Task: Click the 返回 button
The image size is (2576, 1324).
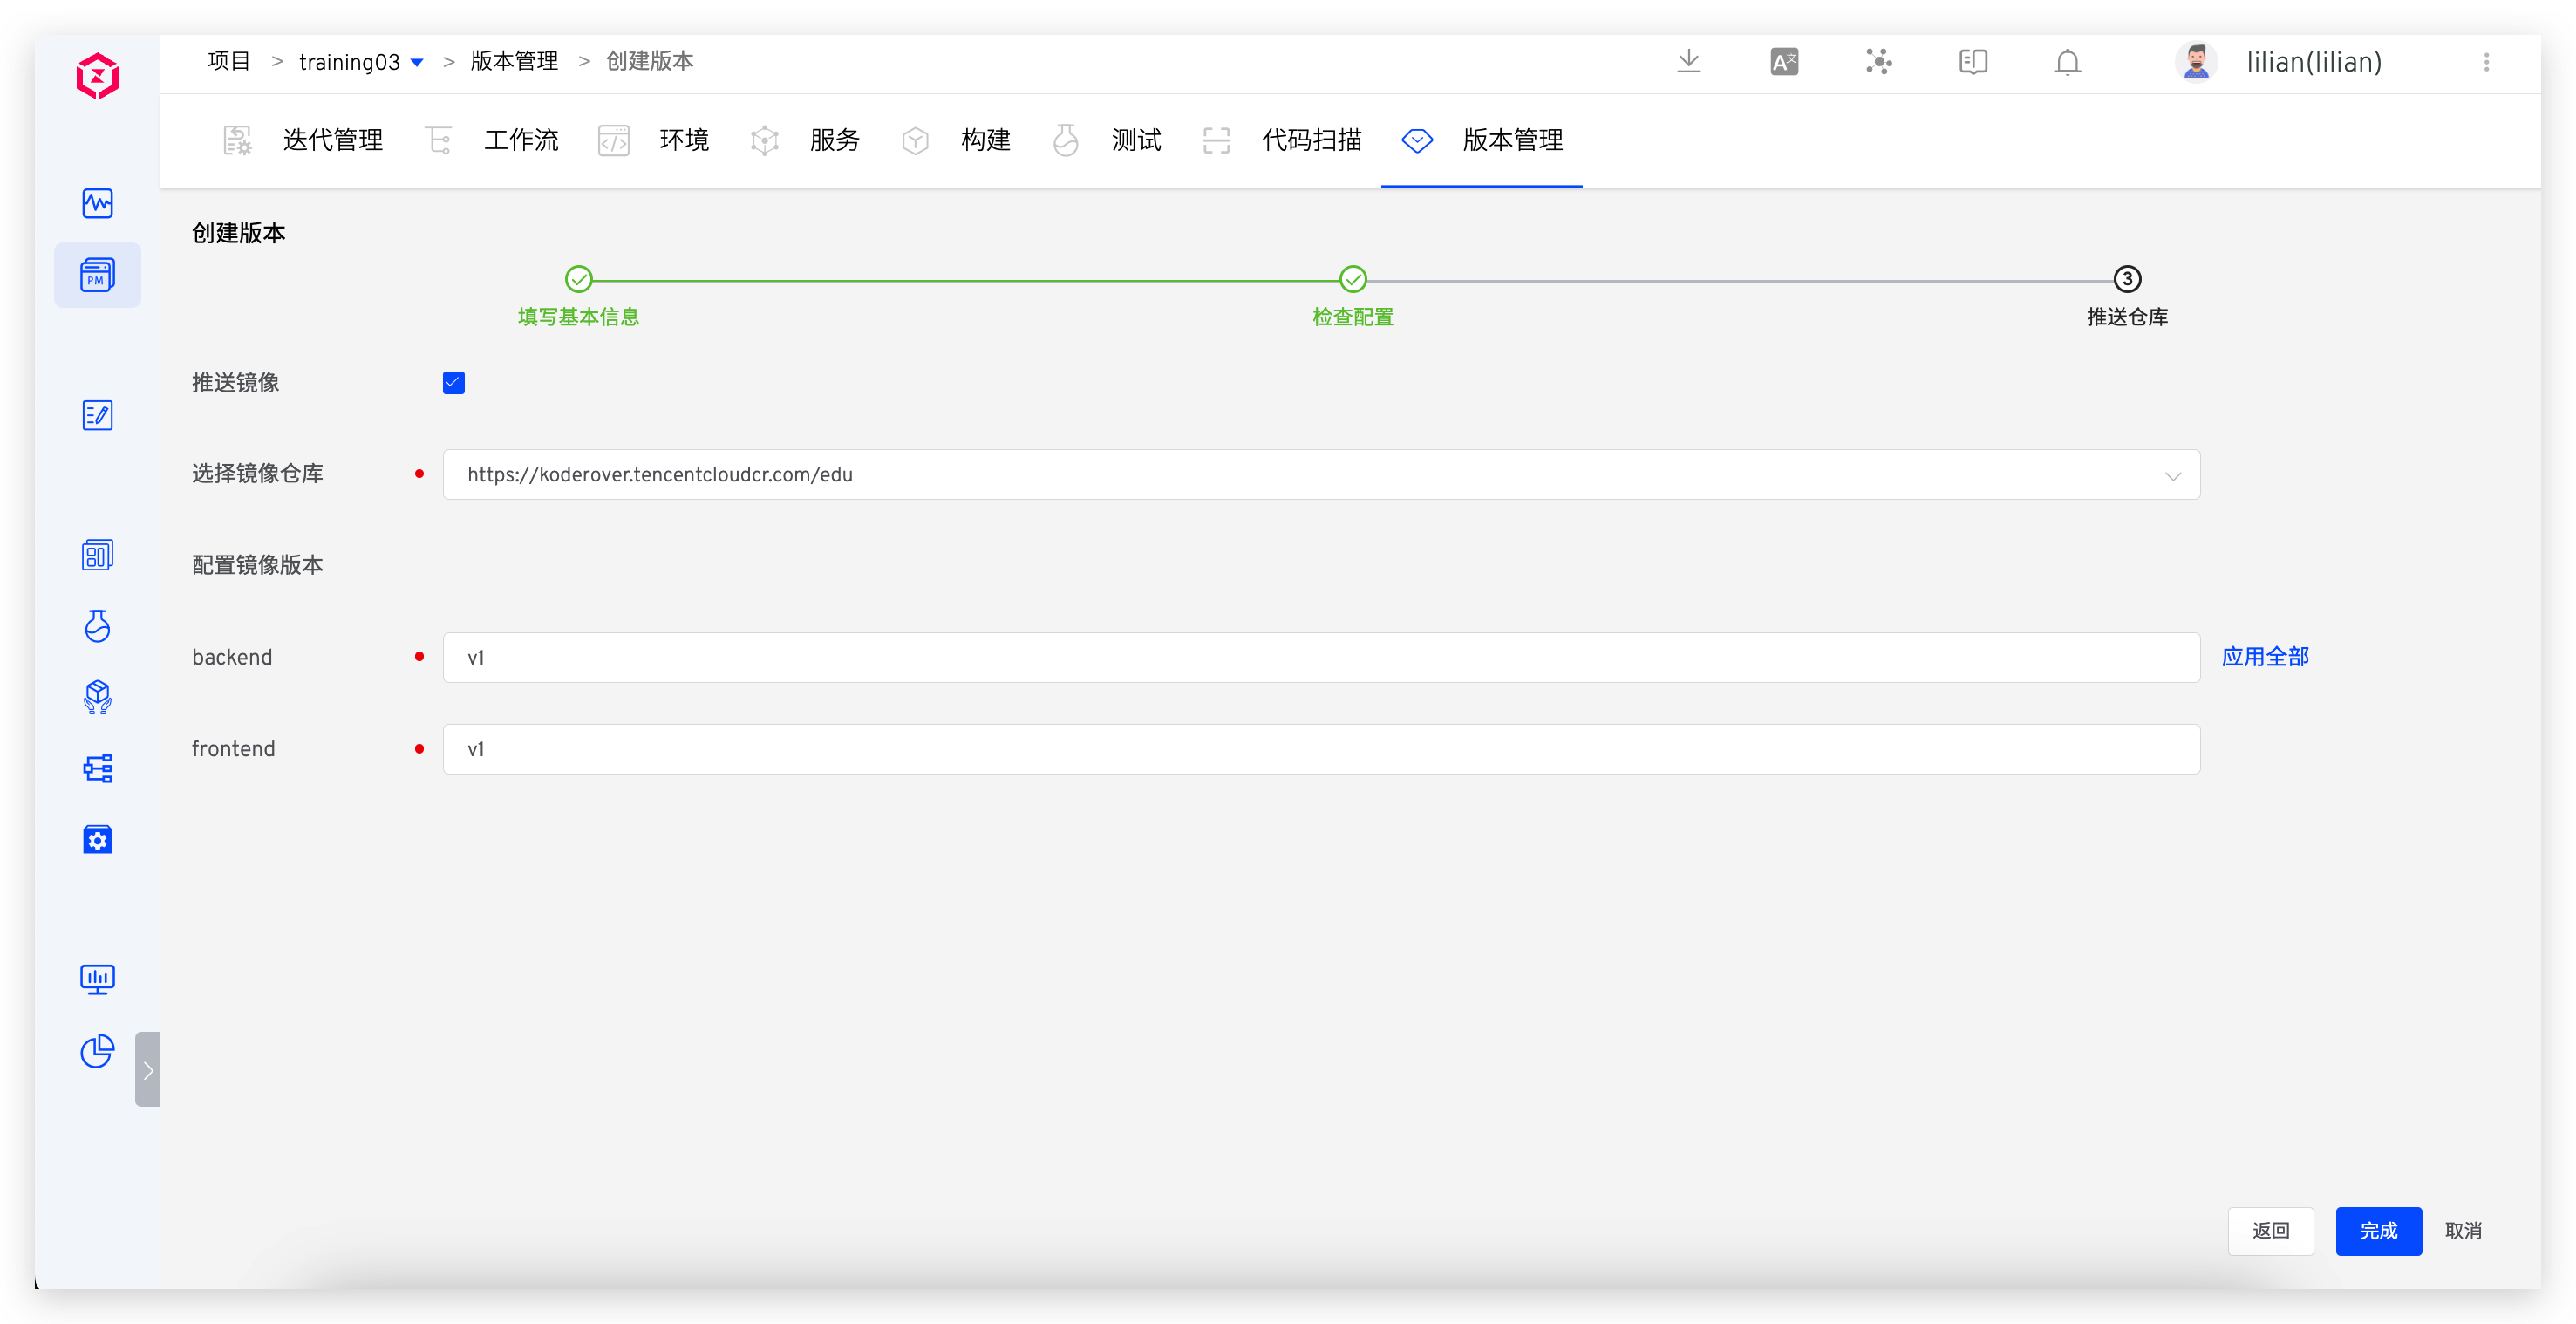Action: tap(2270, 1231)
